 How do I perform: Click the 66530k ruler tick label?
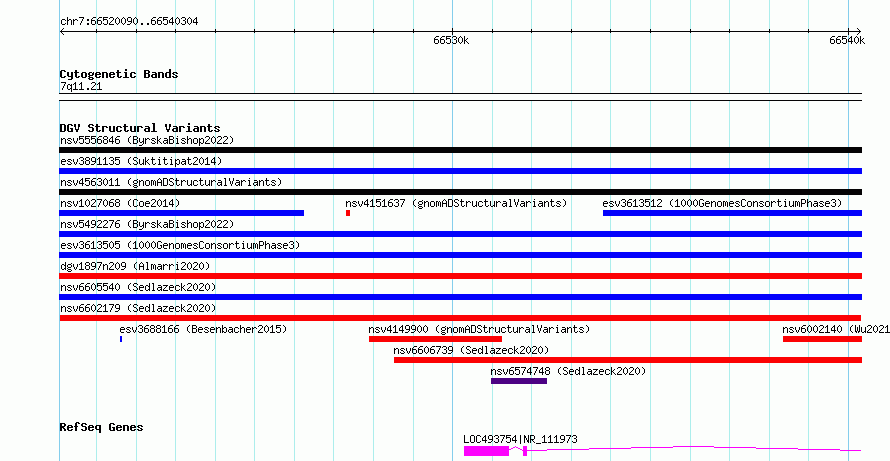click(x=451, y=40)
